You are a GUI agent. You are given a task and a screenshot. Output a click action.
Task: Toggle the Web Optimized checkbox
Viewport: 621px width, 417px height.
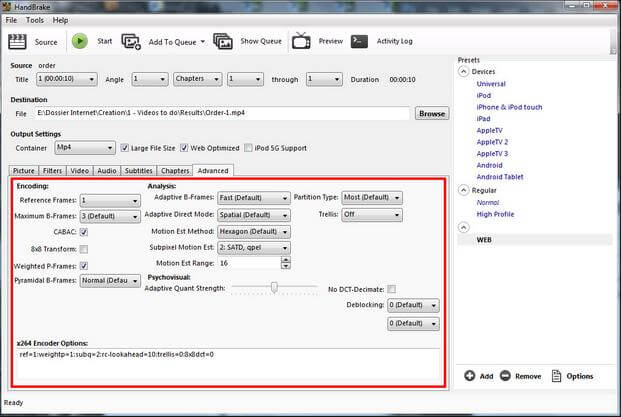[x=187, y=148]
